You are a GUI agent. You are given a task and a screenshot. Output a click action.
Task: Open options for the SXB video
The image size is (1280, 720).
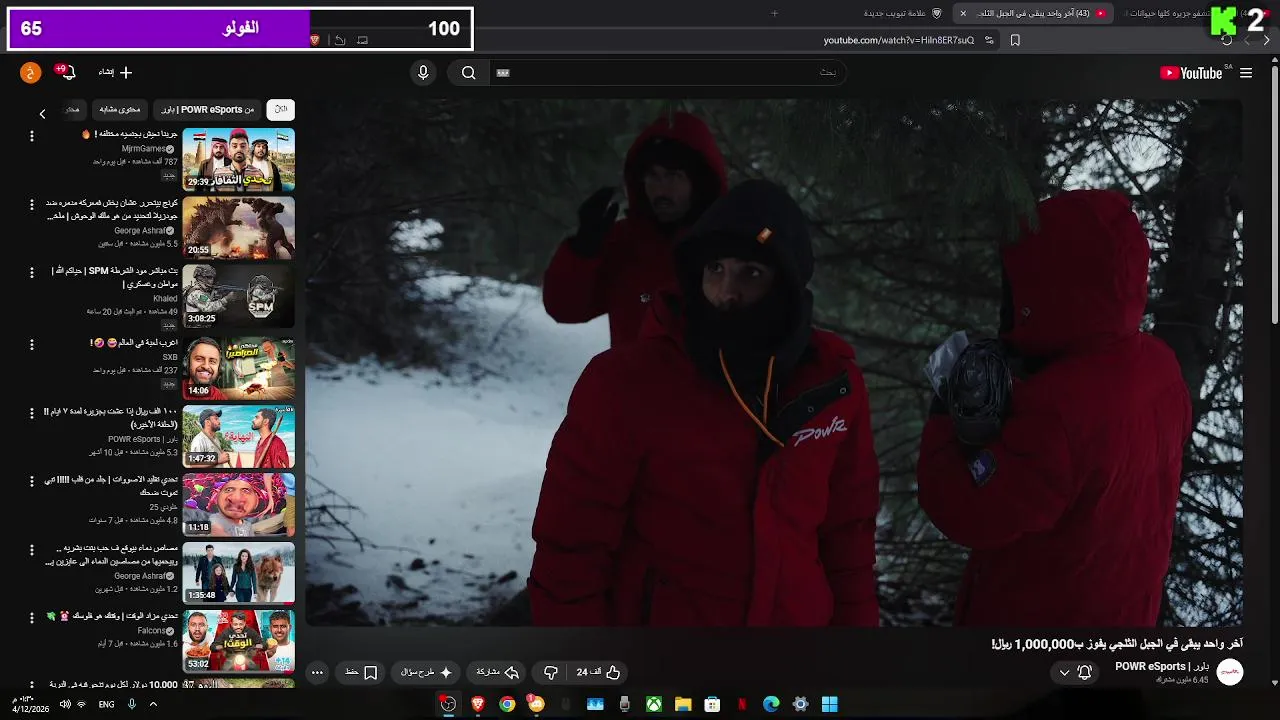[31, 344]
